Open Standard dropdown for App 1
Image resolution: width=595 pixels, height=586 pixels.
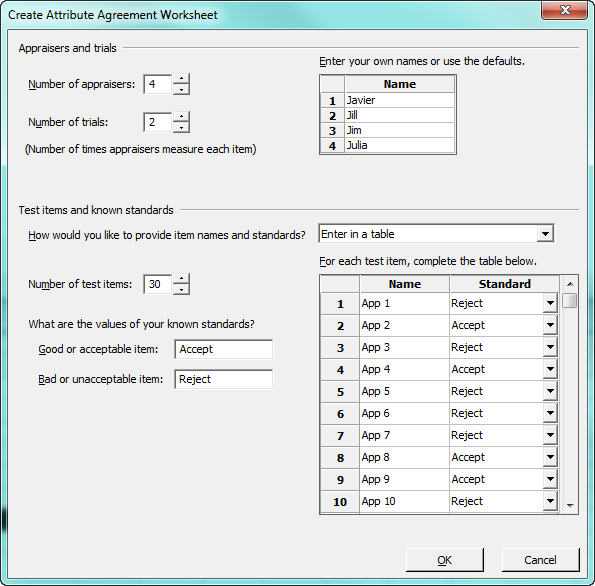(x=550, y=303)
